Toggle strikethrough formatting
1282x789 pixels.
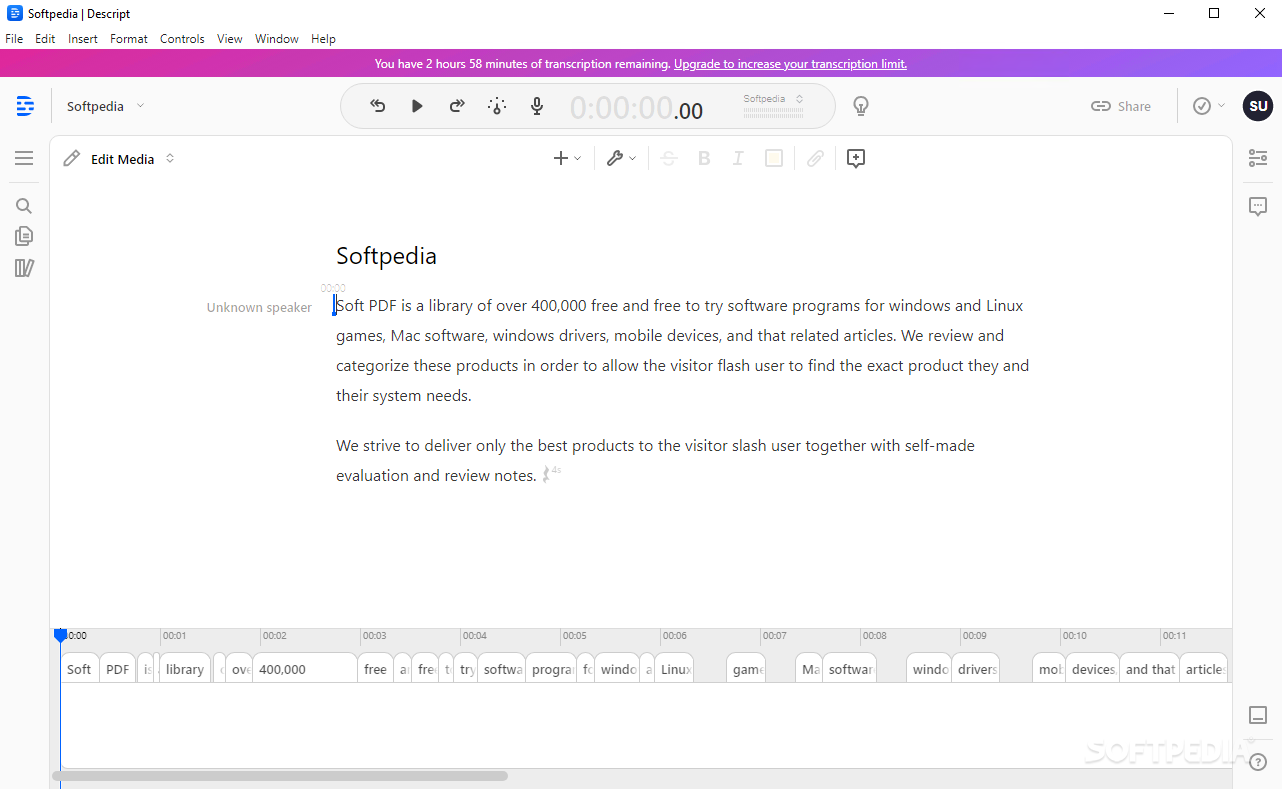tap(669, 158)
